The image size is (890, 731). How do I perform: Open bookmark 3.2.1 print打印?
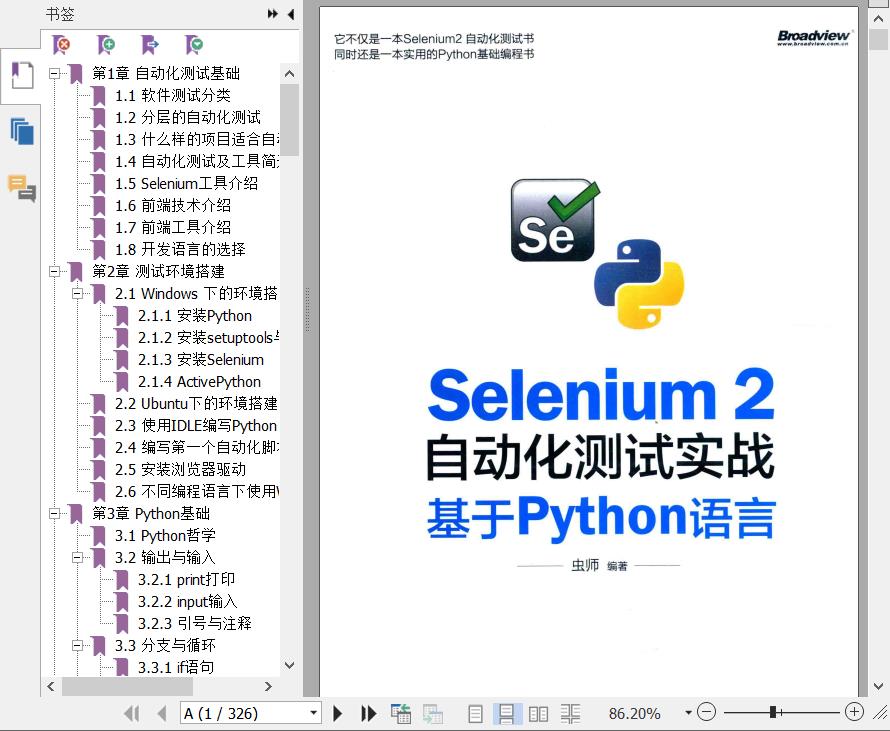186,579
